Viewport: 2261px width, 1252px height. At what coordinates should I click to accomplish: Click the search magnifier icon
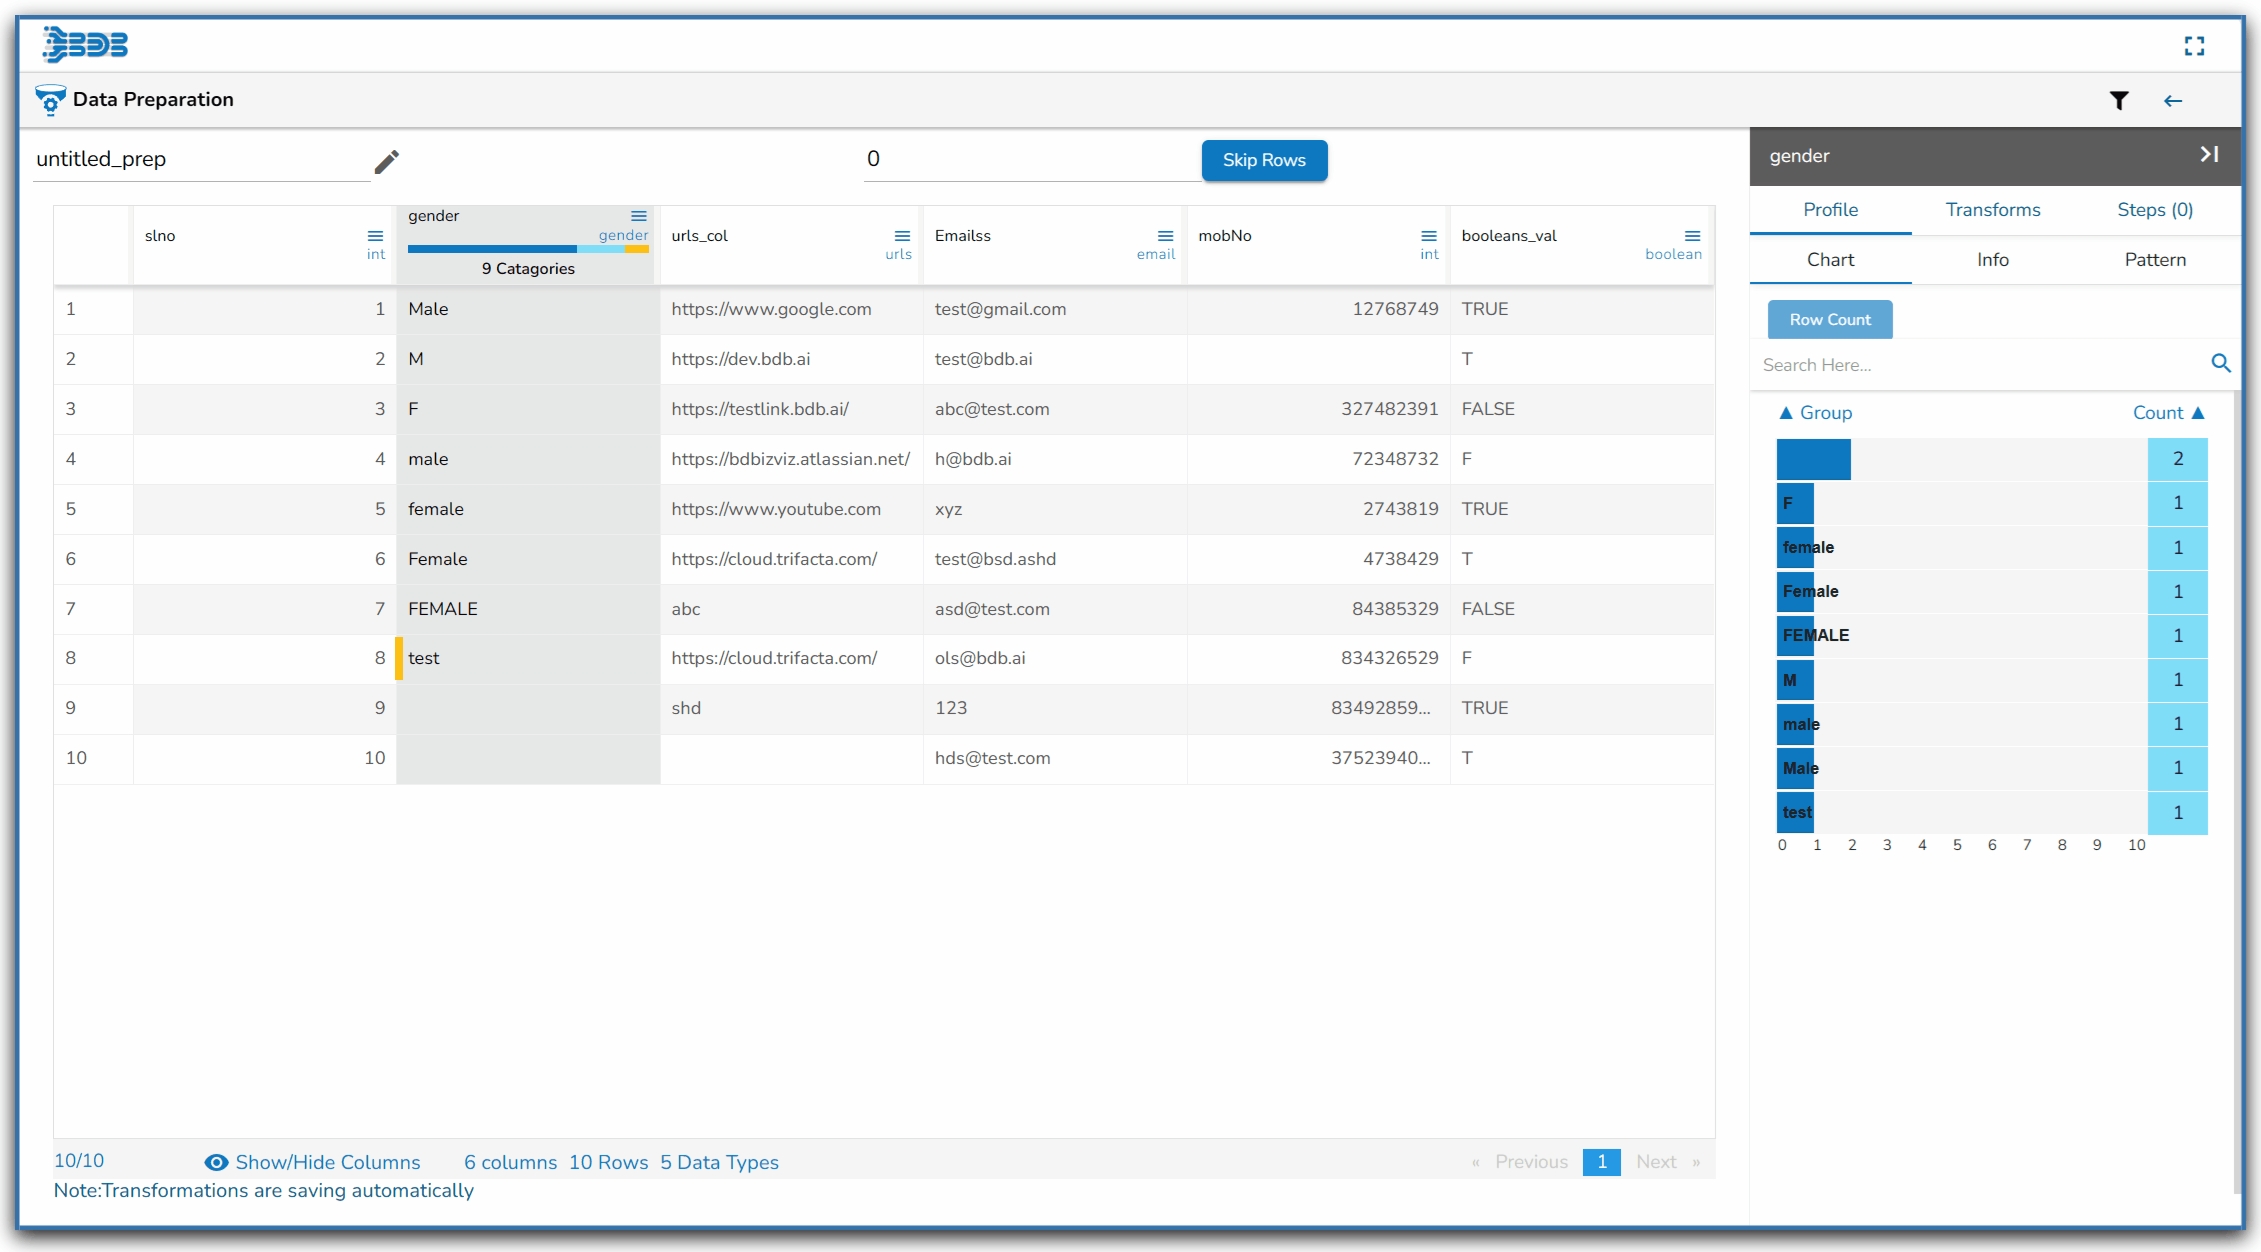[2220, 363]
